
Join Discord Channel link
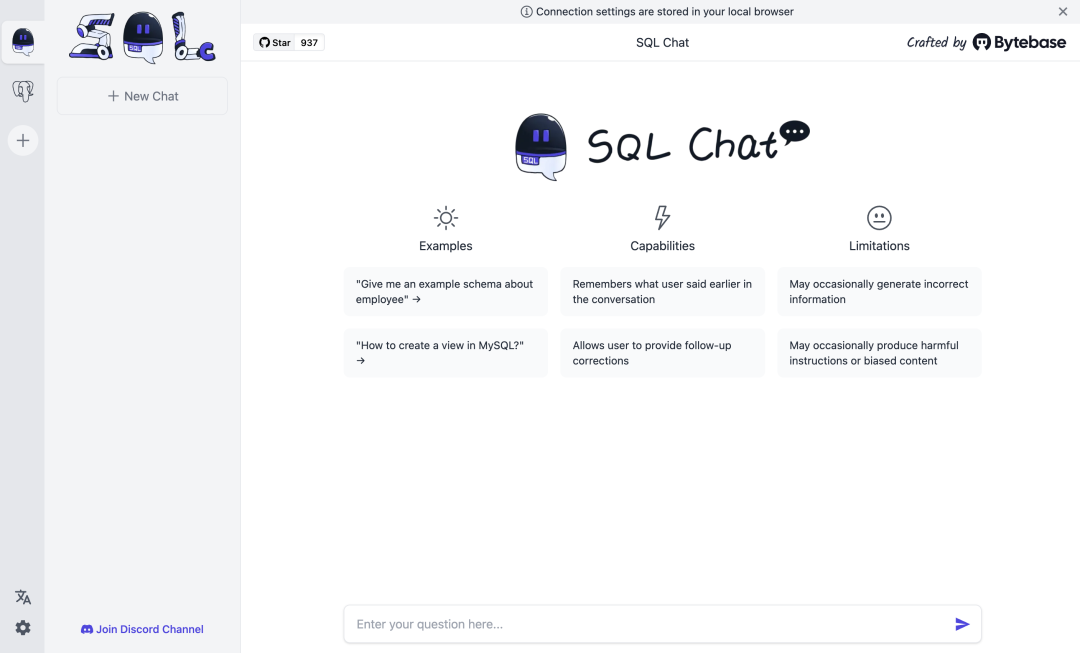(143, 629)
